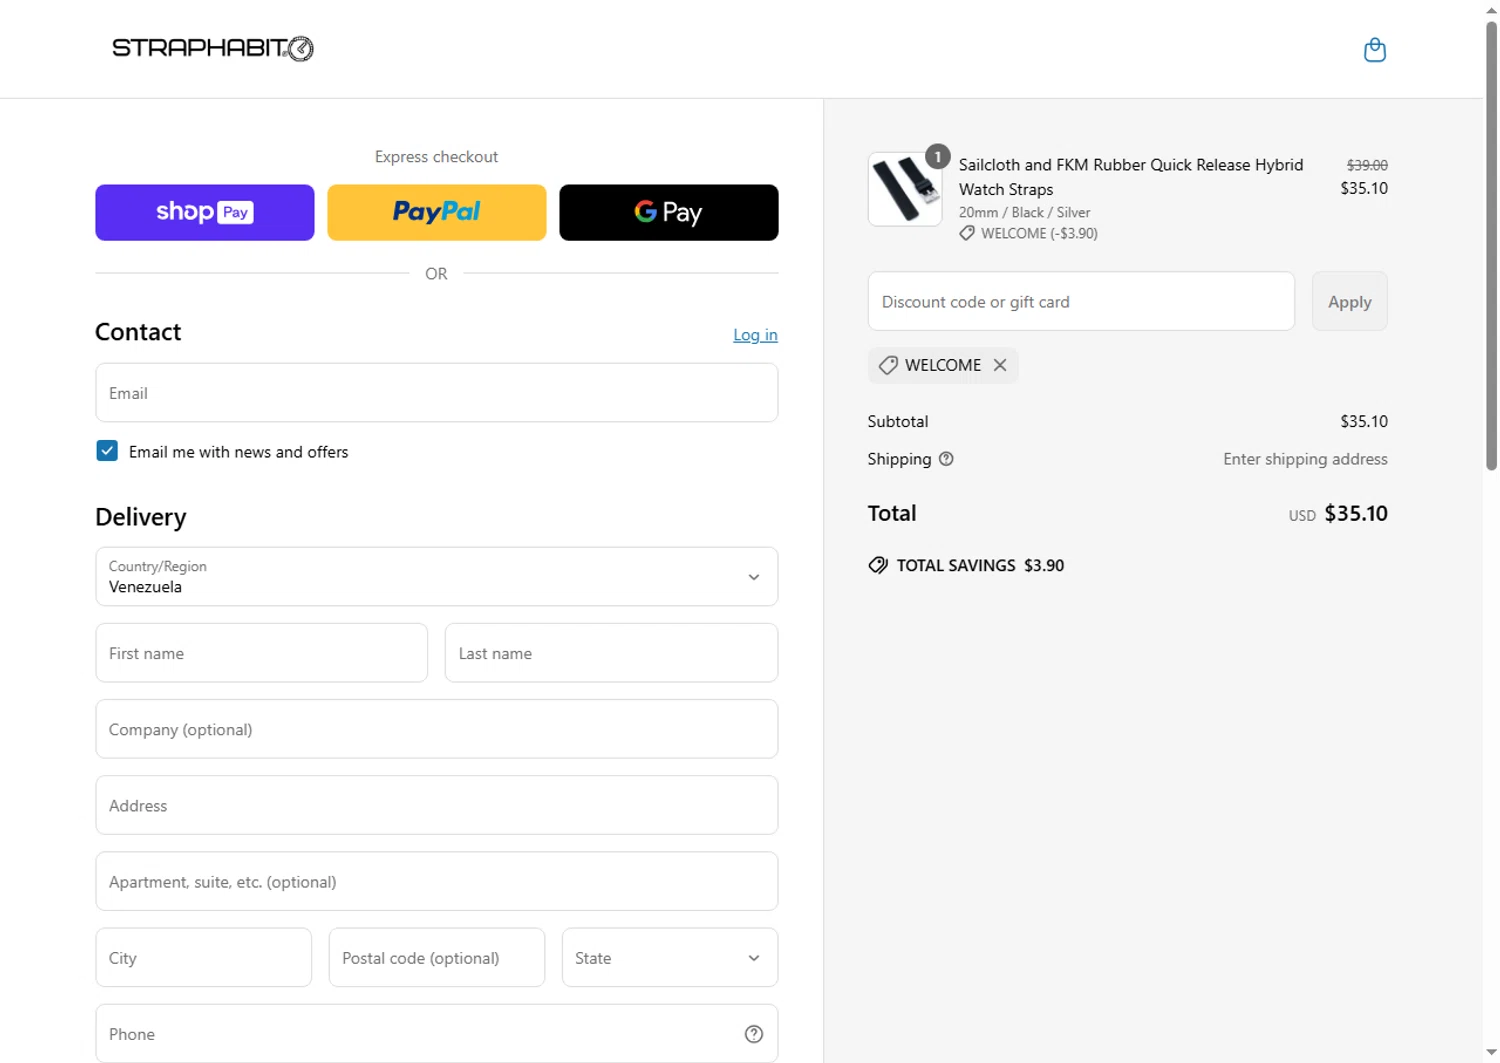Focus the First name field

[262, 653]
